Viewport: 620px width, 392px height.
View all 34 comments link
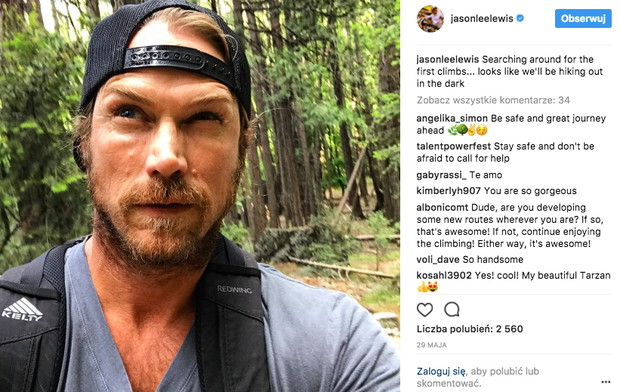point(493,100)
